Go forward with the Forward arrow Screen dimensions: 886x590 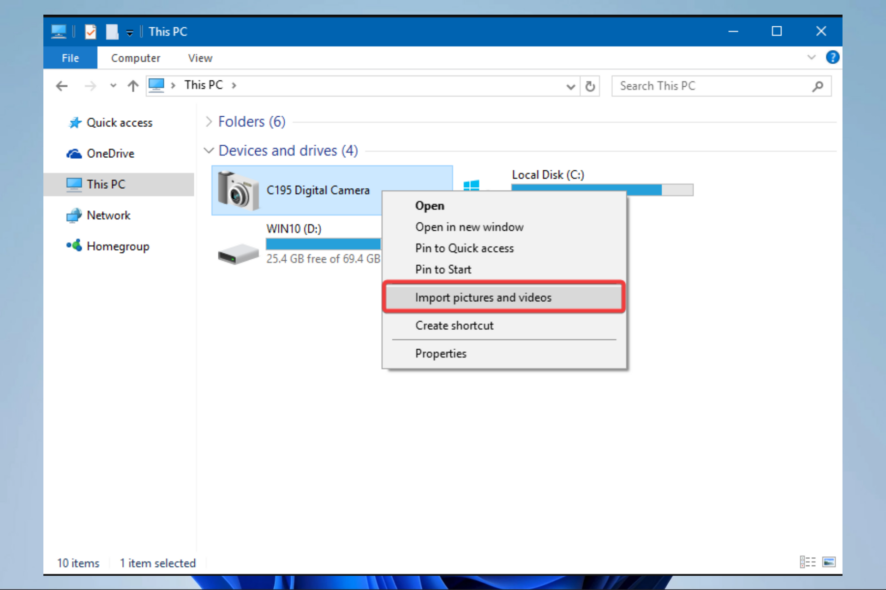click(x=90, y=86)
